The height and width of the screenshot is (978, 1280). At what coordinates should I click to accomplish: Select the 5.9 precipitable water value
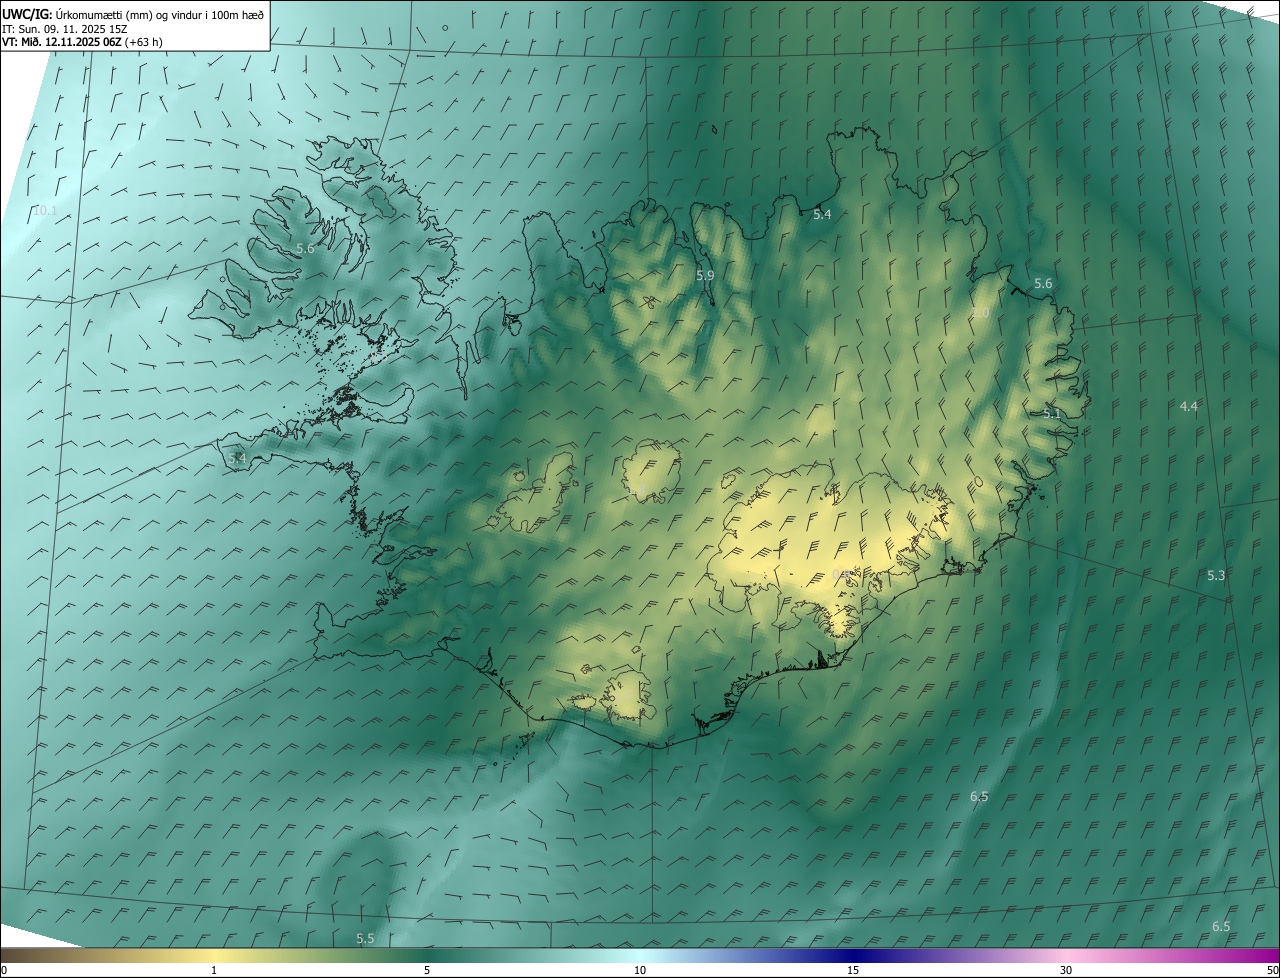tap(705, 275)
